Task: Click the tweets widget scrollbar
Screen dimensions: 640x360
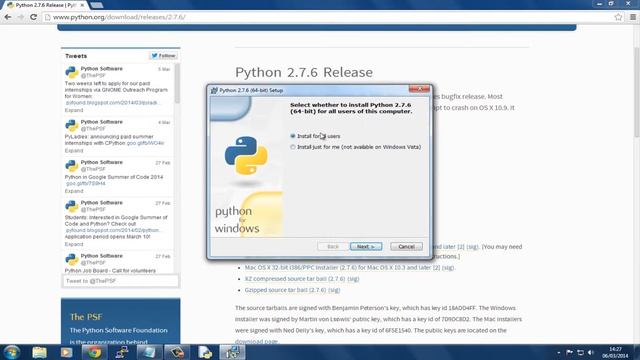Action: click(x=177, y=84)
